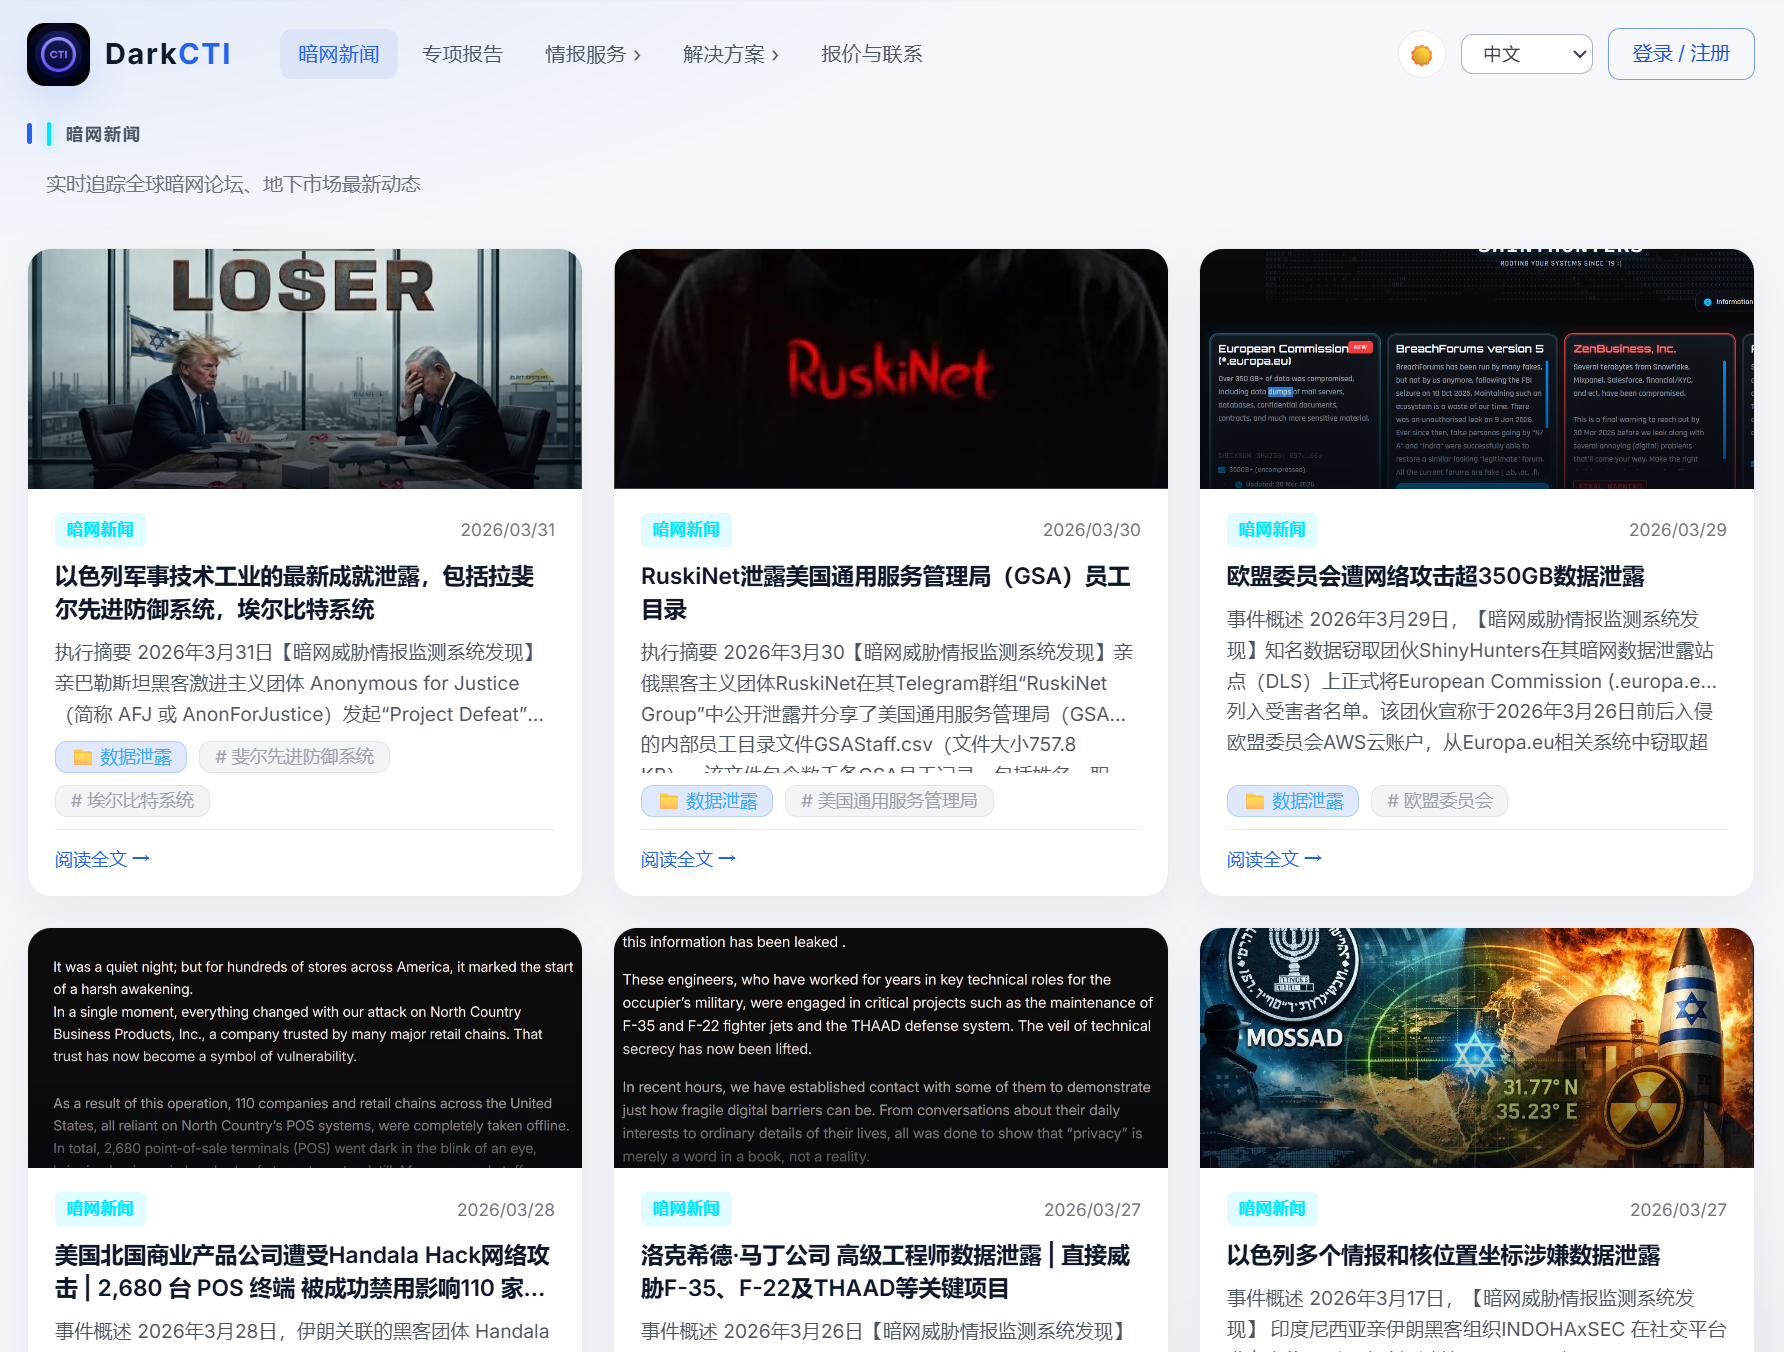Click the 暗网新闻 badge on the Israeli leak card
The image size is (1784, 1352).
[x=100, y=530]
